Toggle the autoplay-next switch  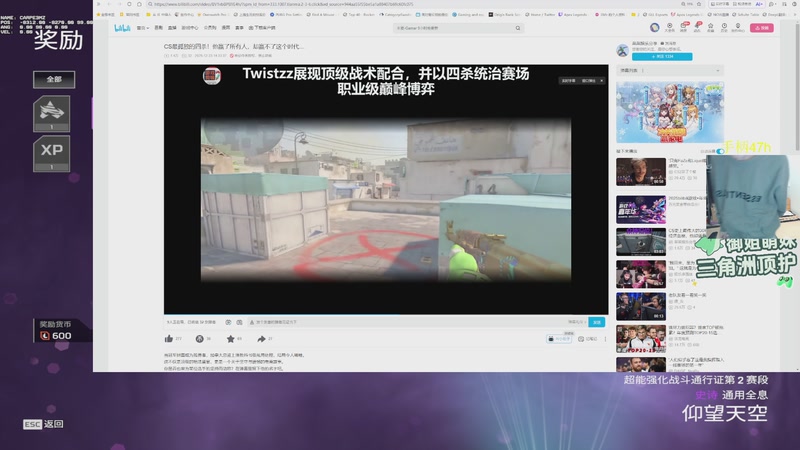click(720, 151)
